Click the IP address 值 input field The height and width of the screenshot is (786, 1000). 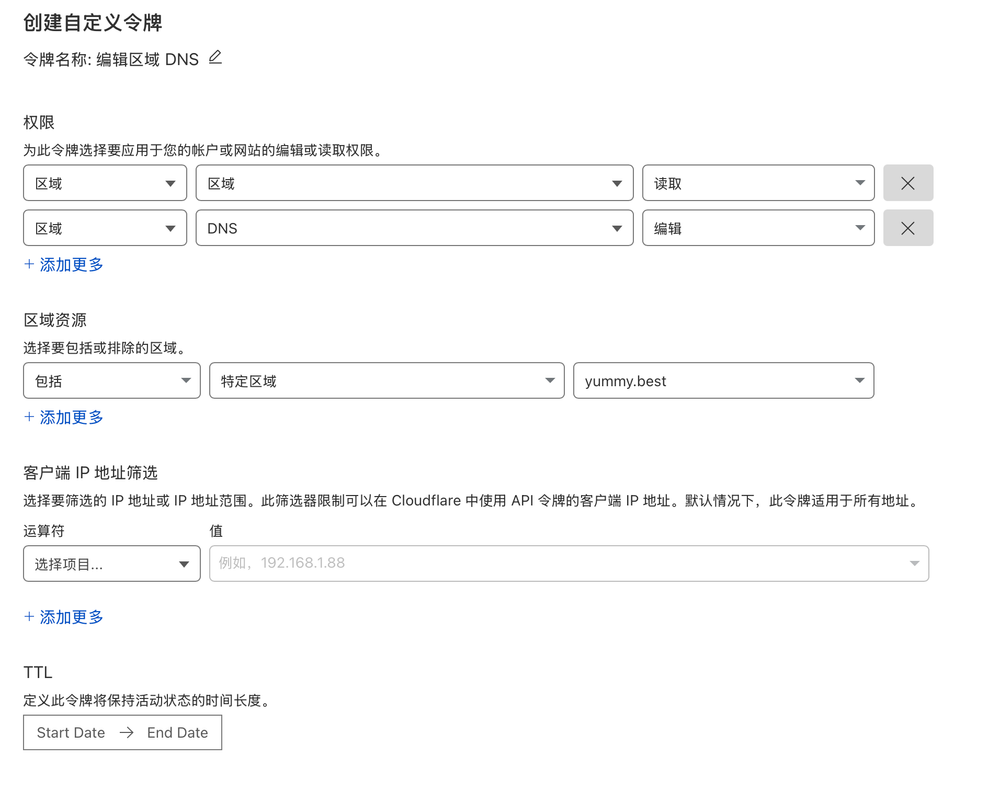[560, 563]
